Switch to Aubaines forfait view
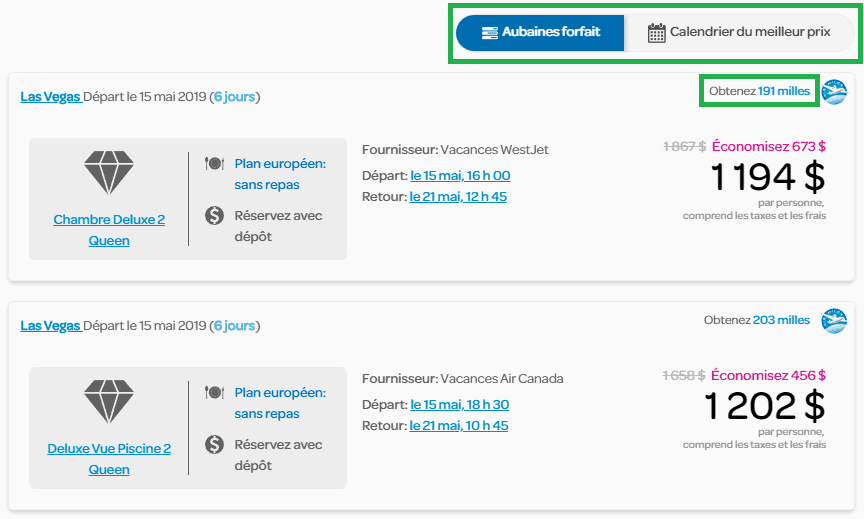The height and width of the screenshot is (519, 864). 540,32
